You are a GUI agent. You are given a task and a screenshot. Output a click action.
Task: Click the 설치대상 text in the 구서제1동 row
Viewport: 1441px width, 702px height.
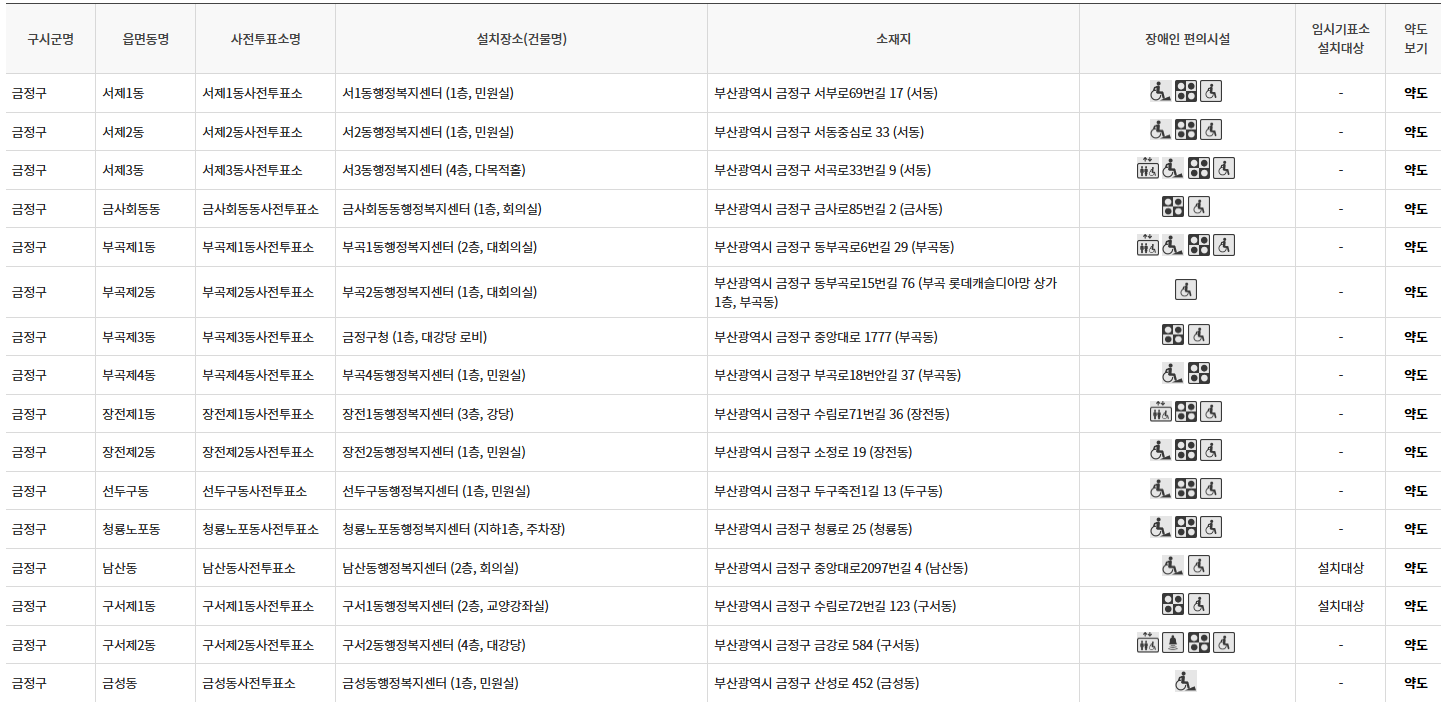(1340, 604)
